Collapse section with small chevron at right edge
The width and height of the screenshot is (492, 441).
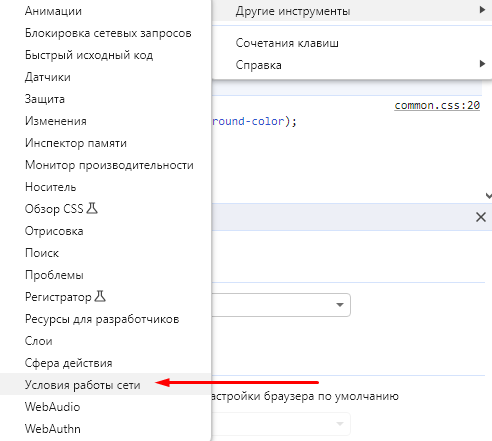(489, 196)
